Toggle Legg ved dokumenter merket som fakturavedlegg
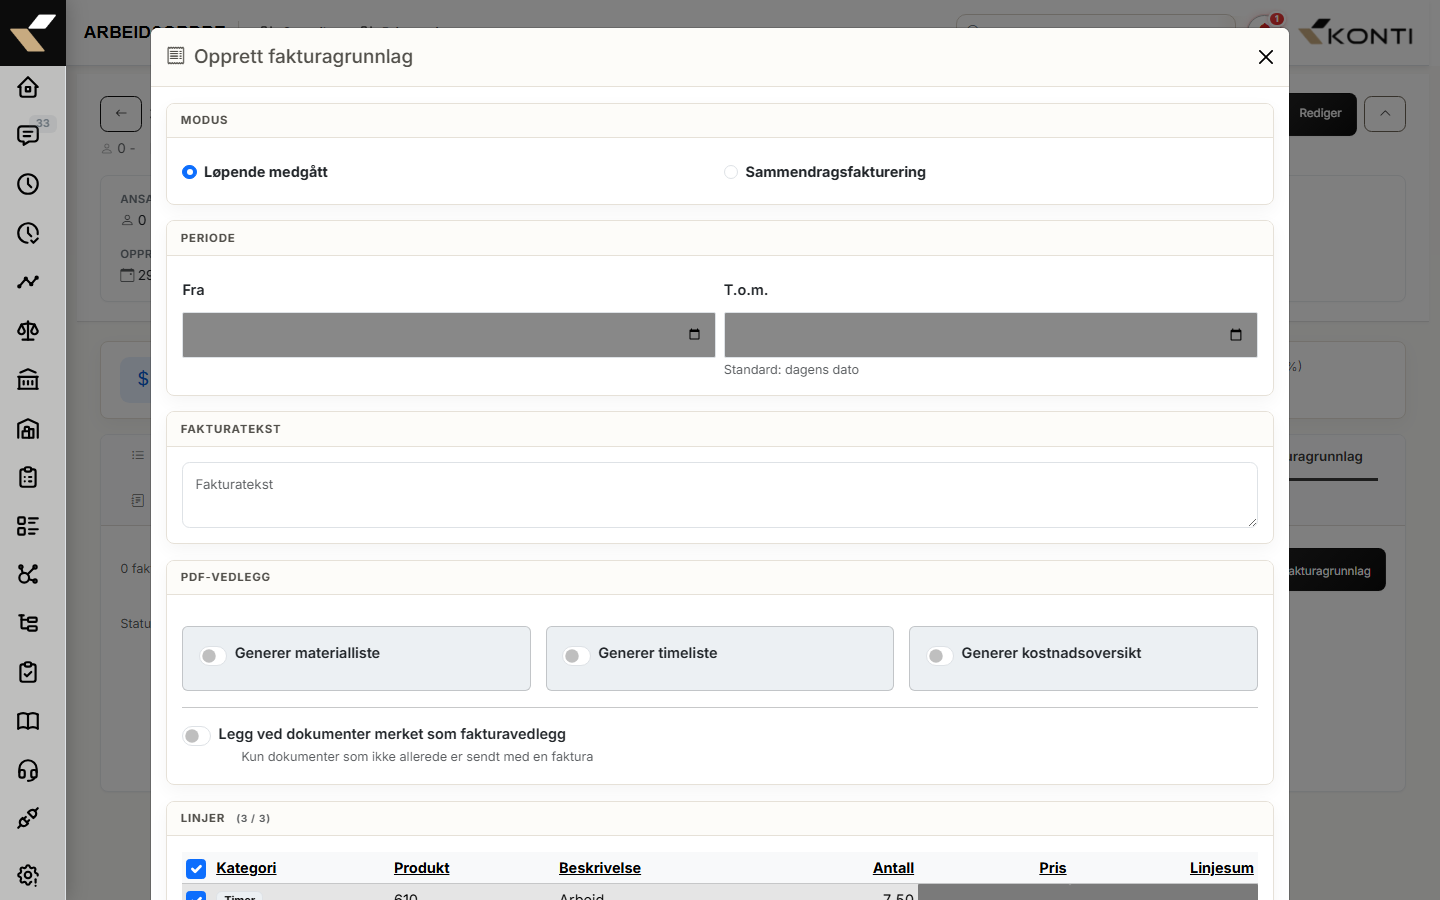The image size is (1440, 900). pyautogui.click(x=196, y=736)
